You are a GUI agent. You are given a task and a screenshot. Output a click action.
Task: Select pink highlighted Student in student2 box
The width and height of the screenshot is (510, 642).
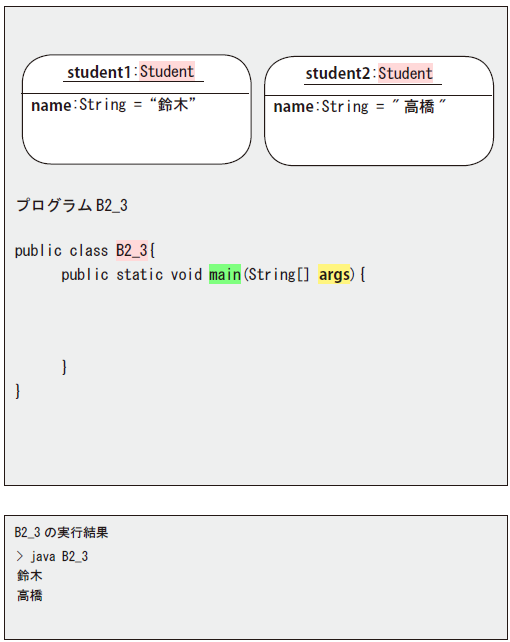[405, 73]
